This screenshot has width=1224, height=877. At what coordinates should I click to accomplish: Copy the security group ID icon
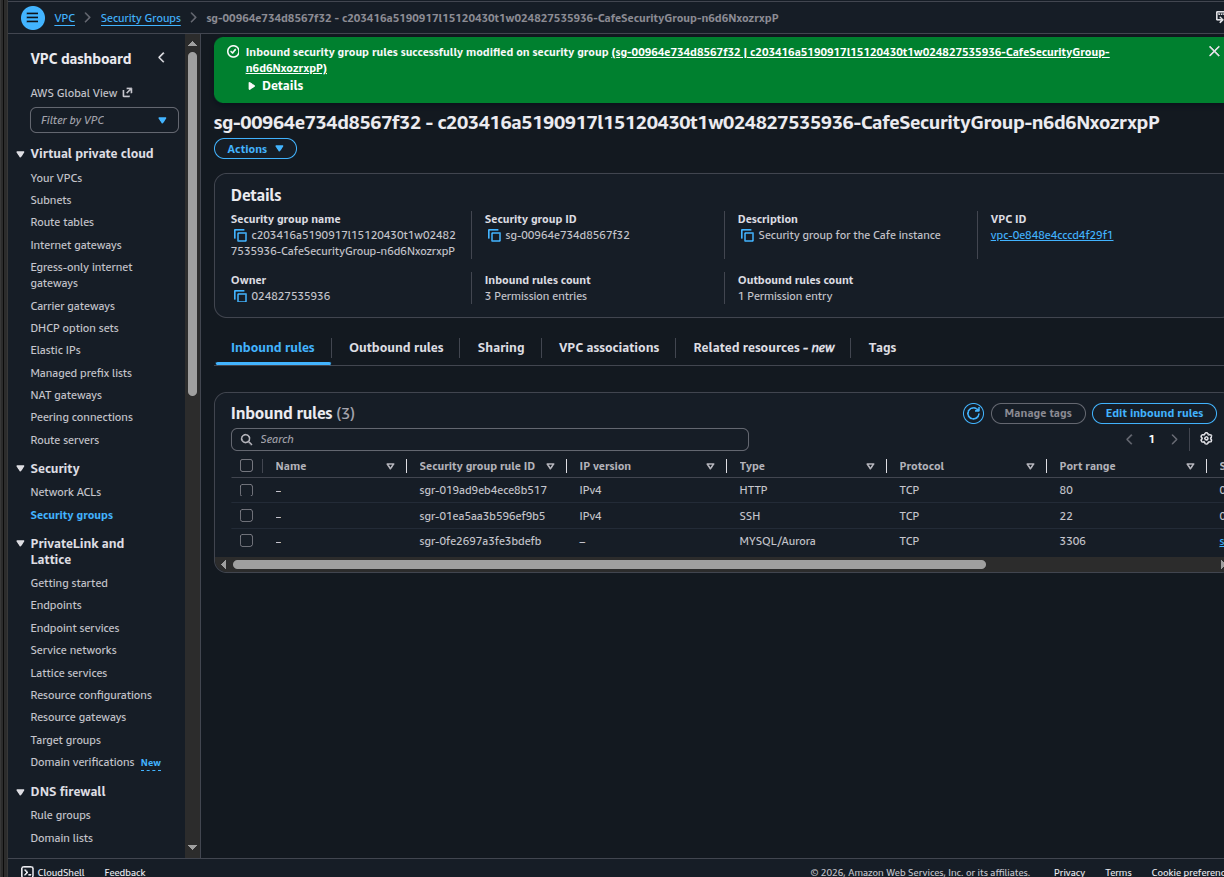tap(494, 236)
